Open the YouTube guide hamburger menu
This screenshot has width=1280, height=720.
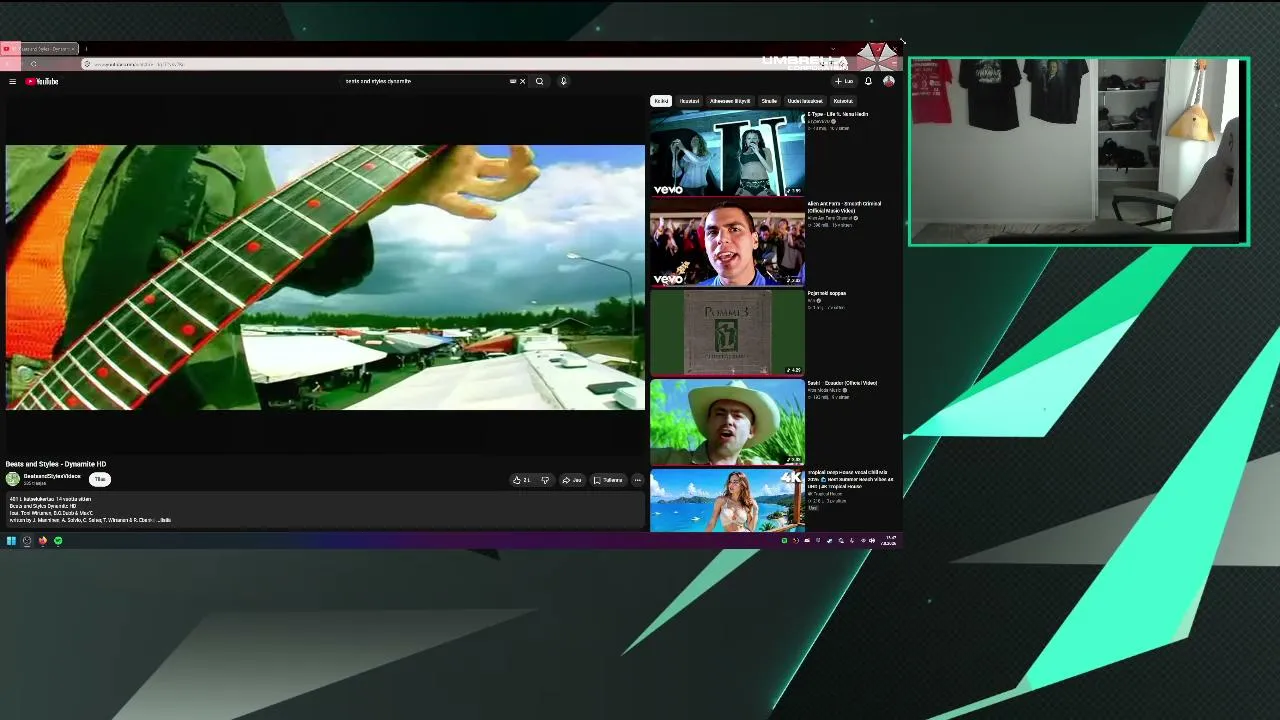[x=12, y=81]
